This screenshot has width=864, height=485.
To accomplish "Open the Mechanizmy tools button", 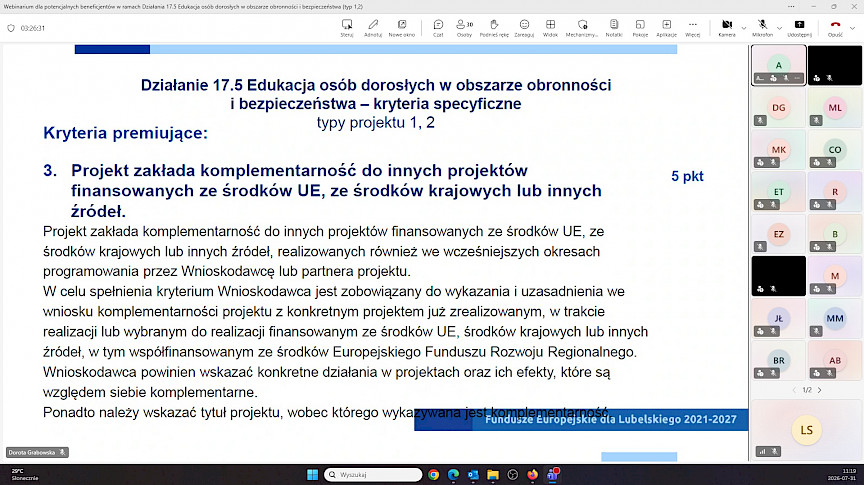I will tap(582, 28).
